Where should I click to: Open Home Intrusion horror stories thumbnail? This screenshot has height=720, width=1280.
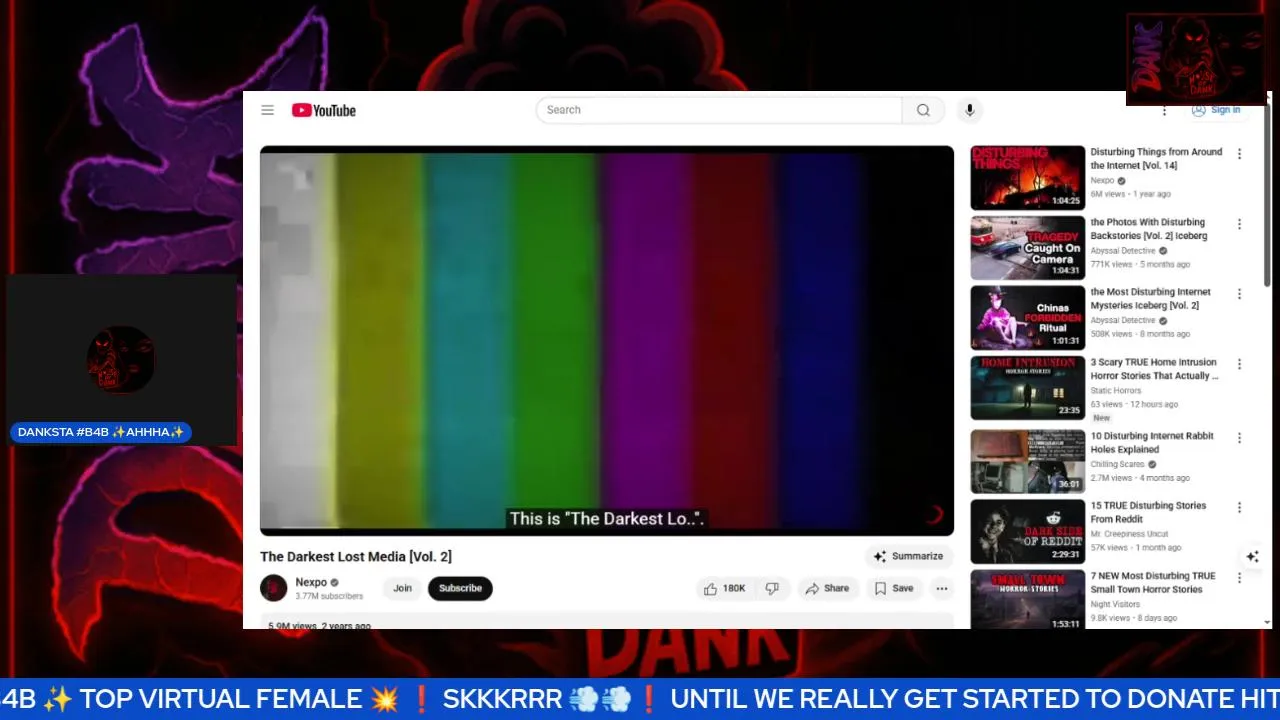1027,388
